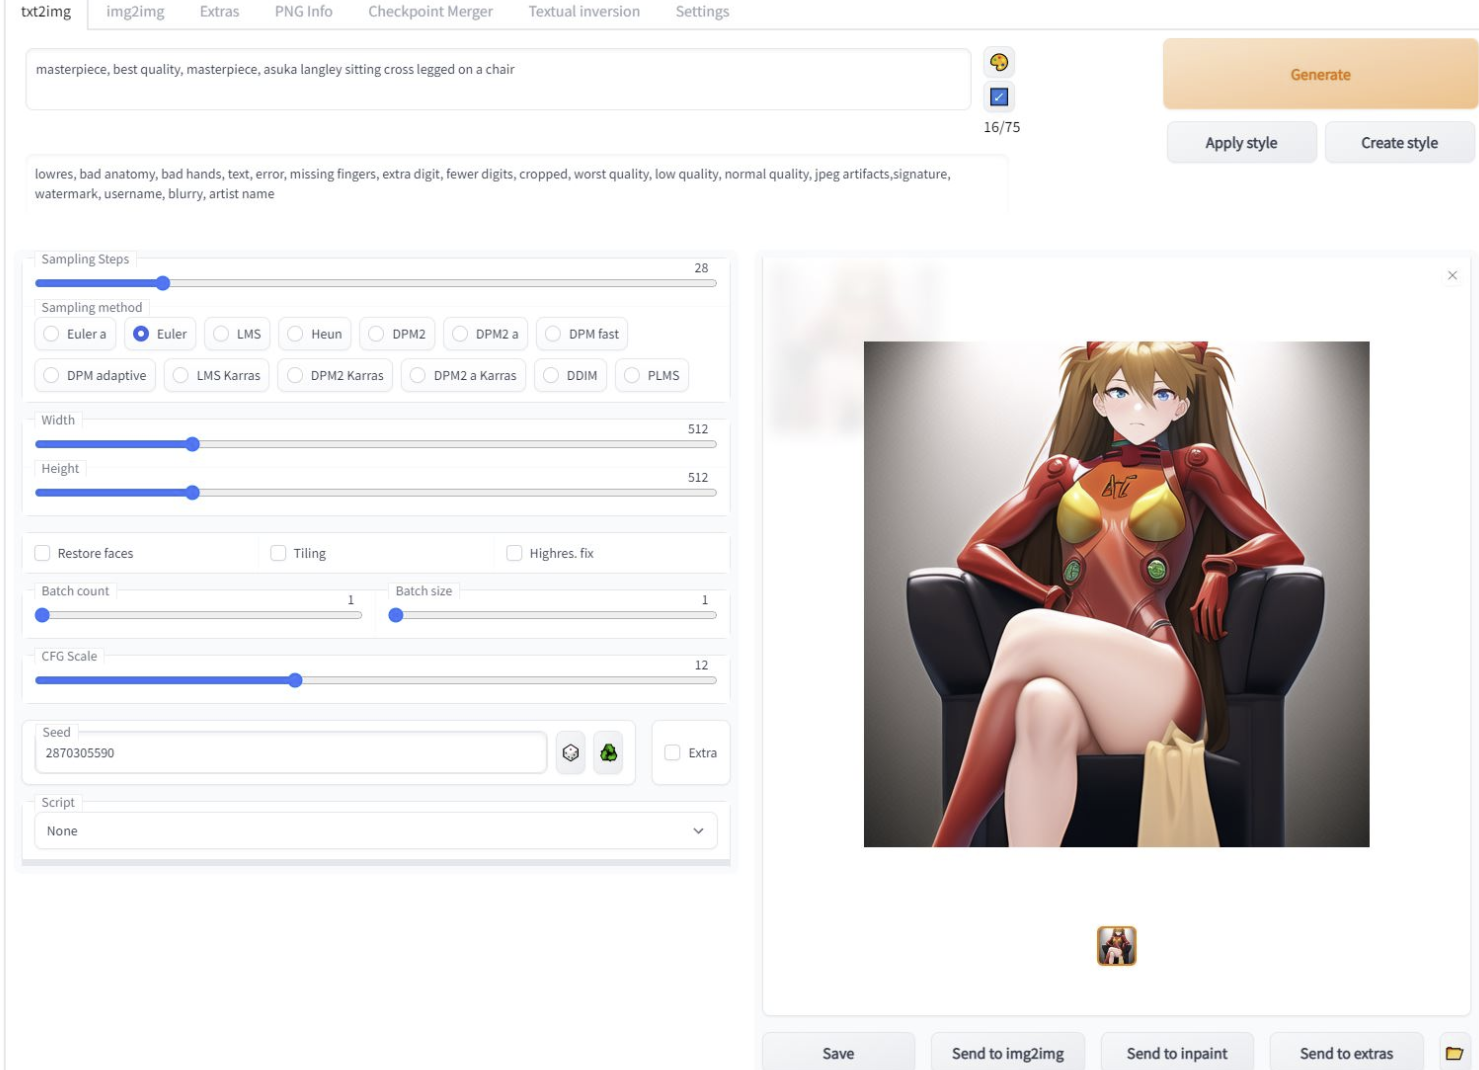Image resolution: width=1479 pixels, height=1070 pixels.
Task: Click into the negative prompt text box
Action: 516,184
